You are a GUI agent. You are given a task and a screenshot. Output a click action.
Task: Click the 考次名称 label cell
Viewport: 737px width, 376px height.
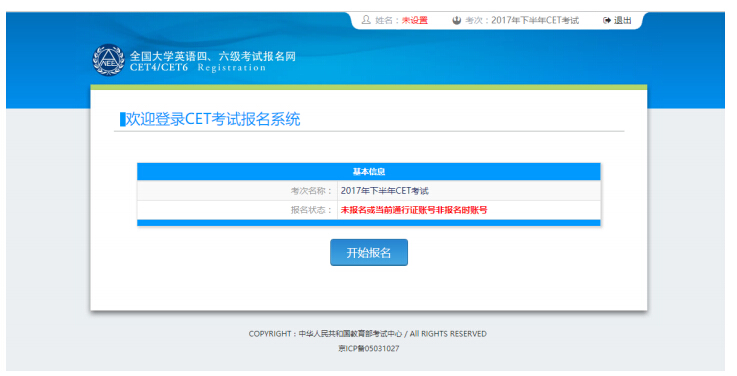(x=237, y=191)
